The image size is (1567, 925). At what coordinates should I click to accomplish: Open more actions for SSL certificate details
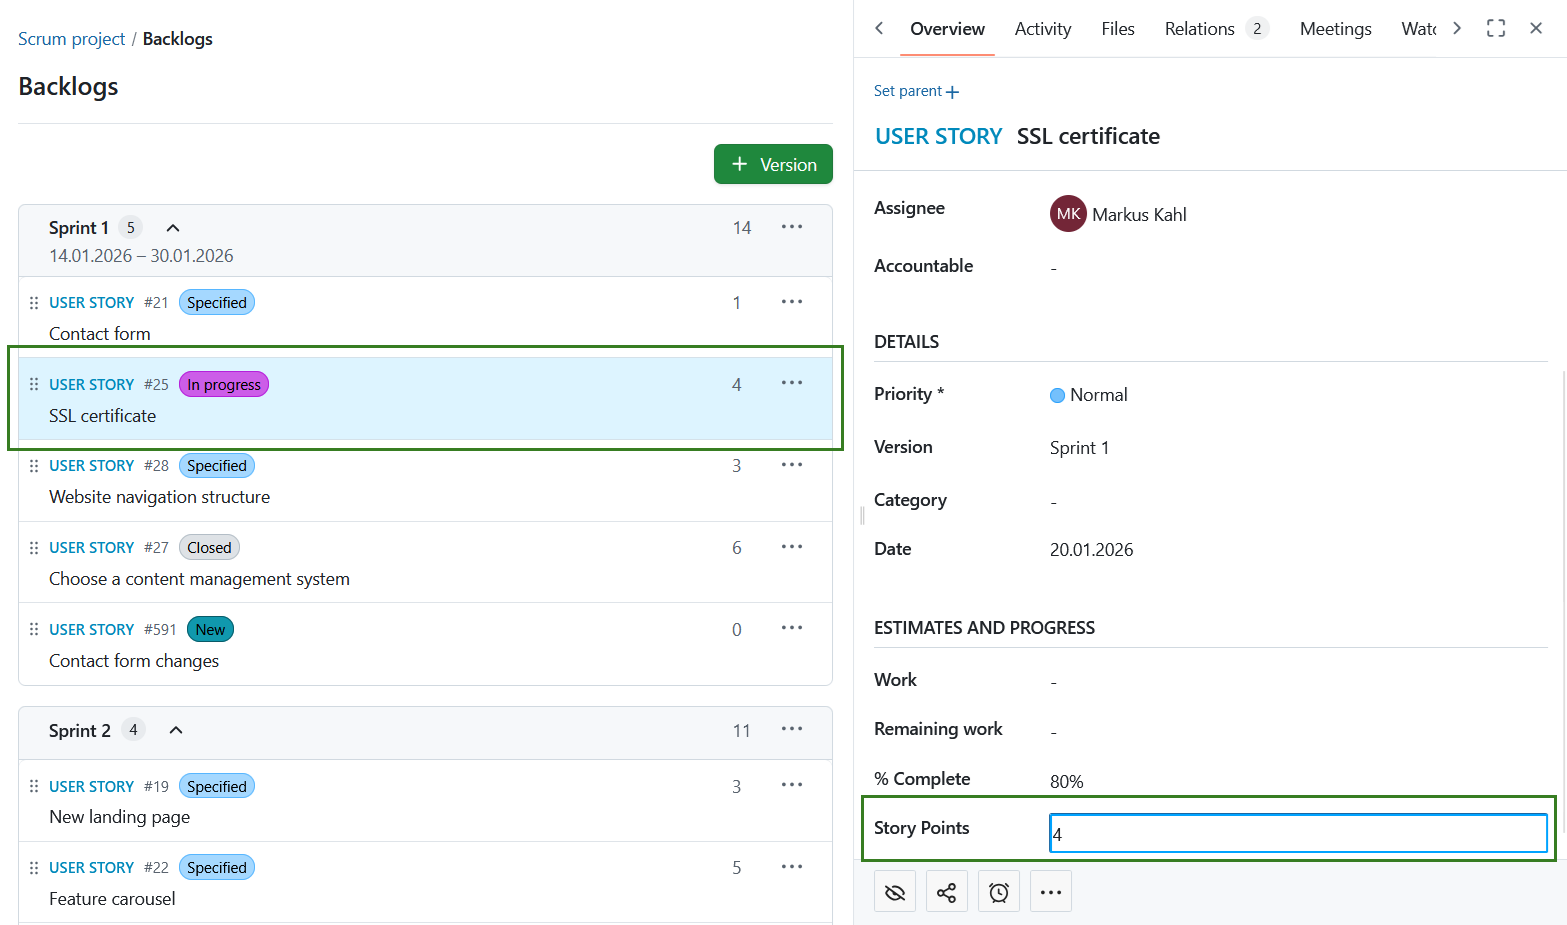[x=1050, y=890]
